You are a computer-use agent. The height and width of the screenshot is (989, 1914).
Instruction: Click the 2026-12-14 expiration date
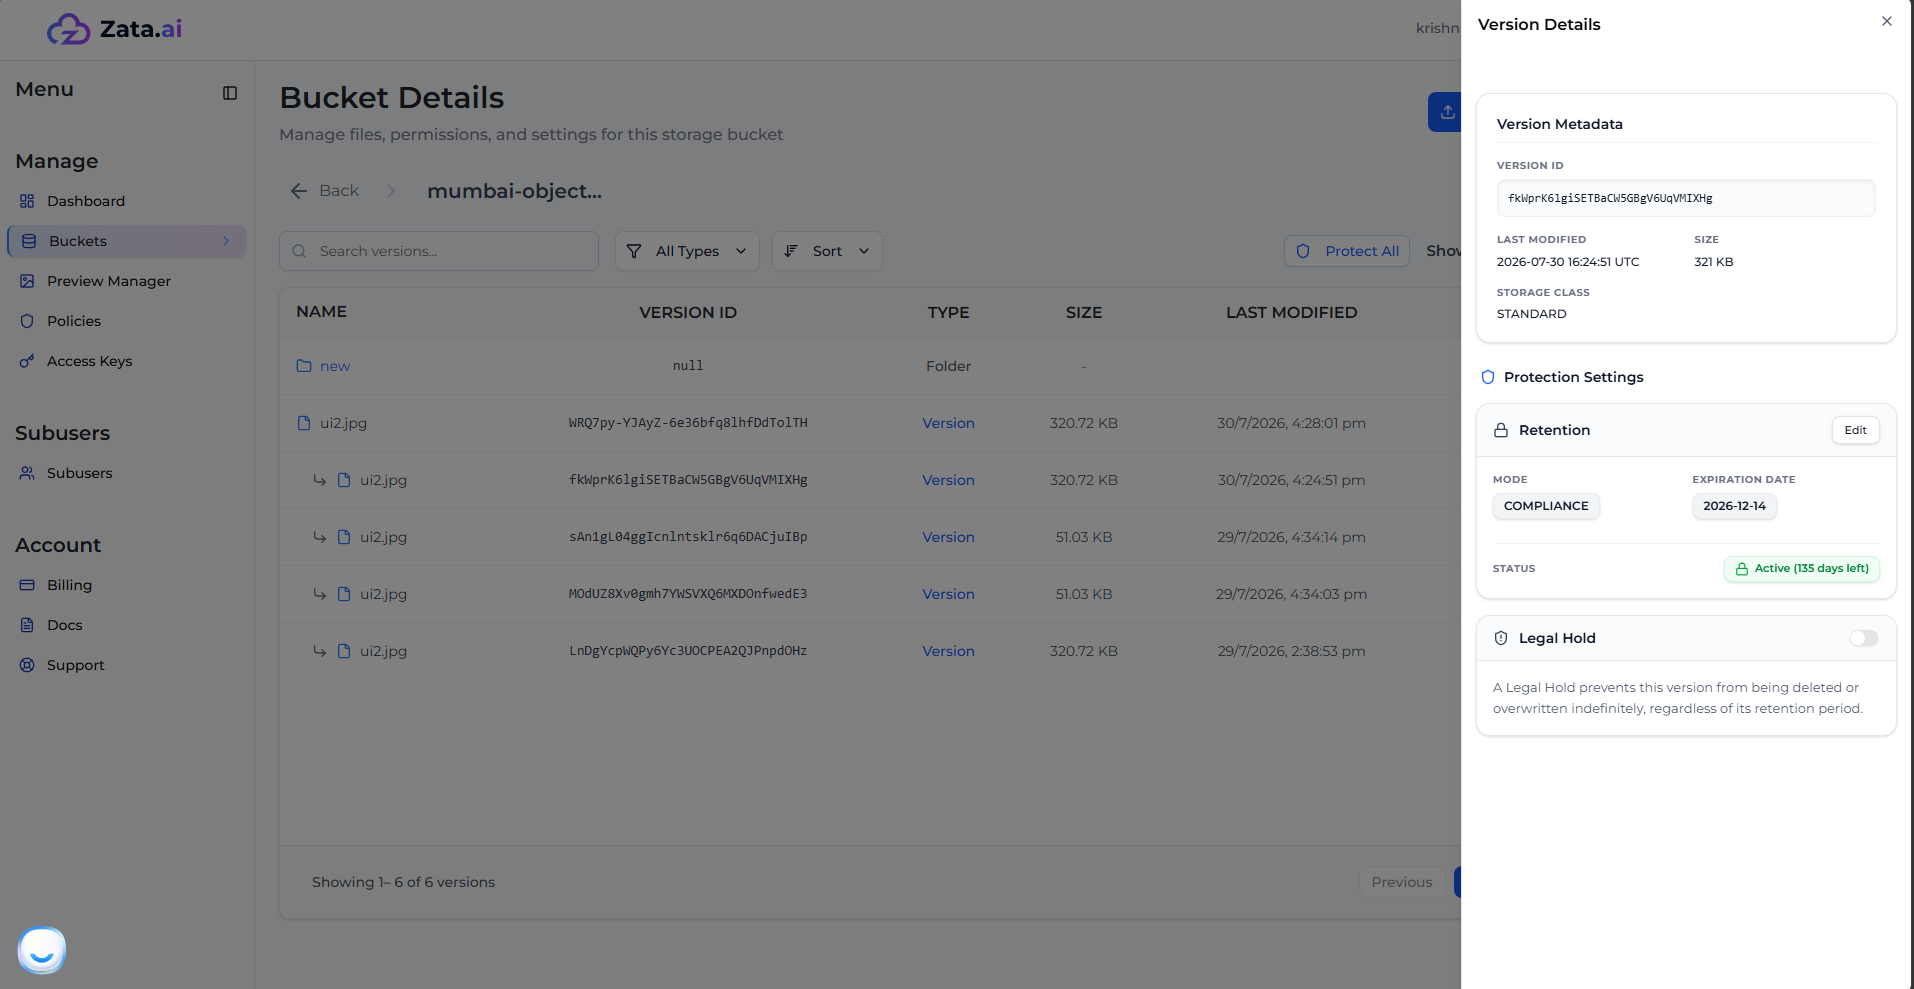coord(1734,506)
